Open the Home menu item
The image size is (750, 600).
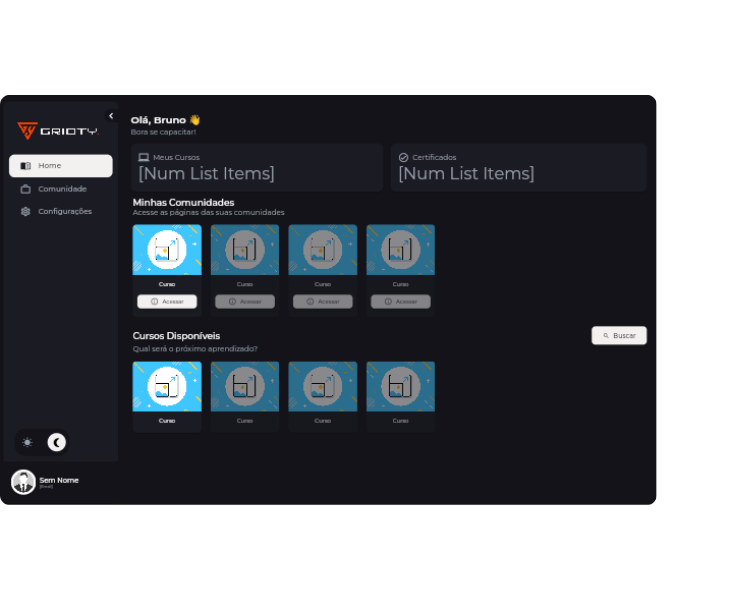pyautogui.click(x=61, y=166)
